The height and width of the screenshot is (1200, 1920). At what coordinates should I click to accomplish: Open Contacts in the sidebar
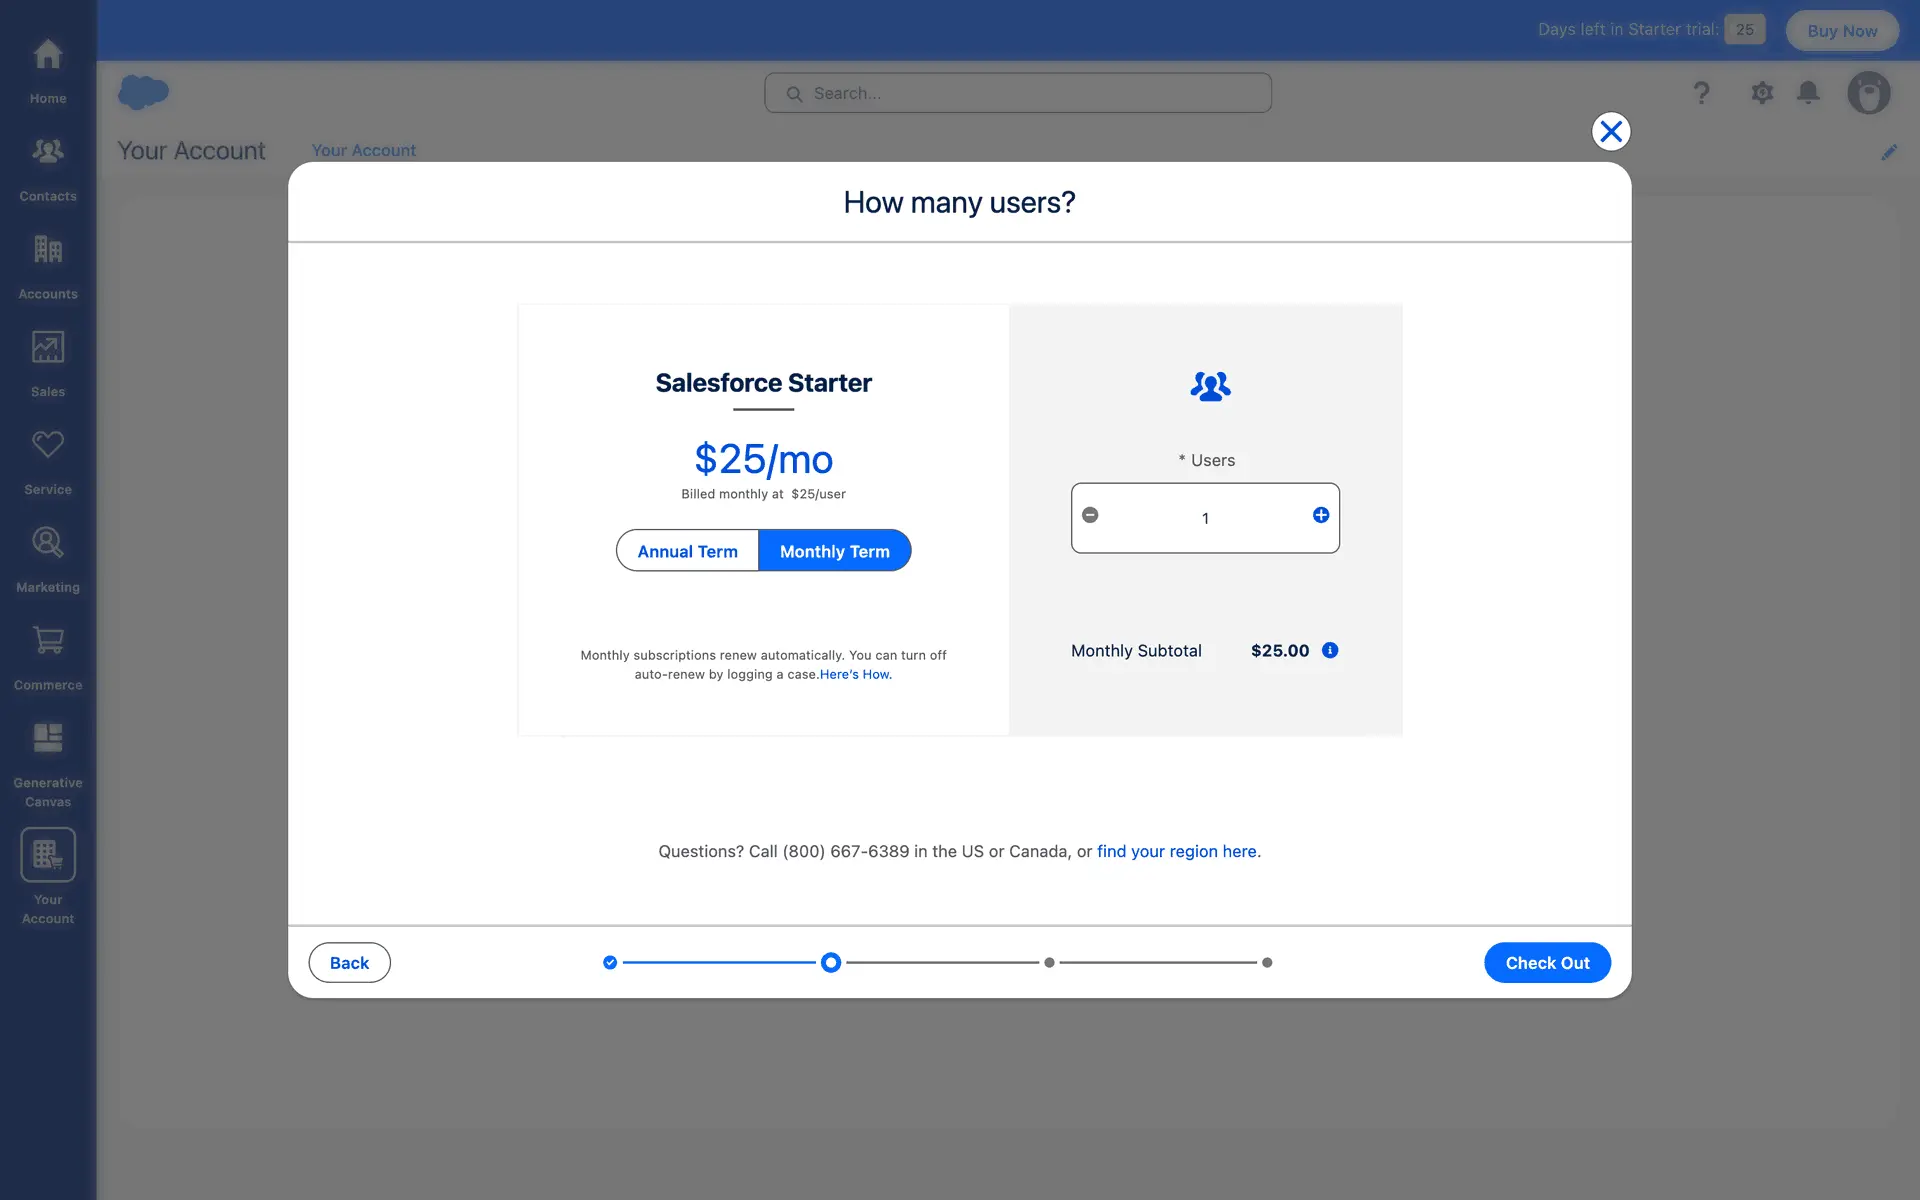(x=47, y=166)
